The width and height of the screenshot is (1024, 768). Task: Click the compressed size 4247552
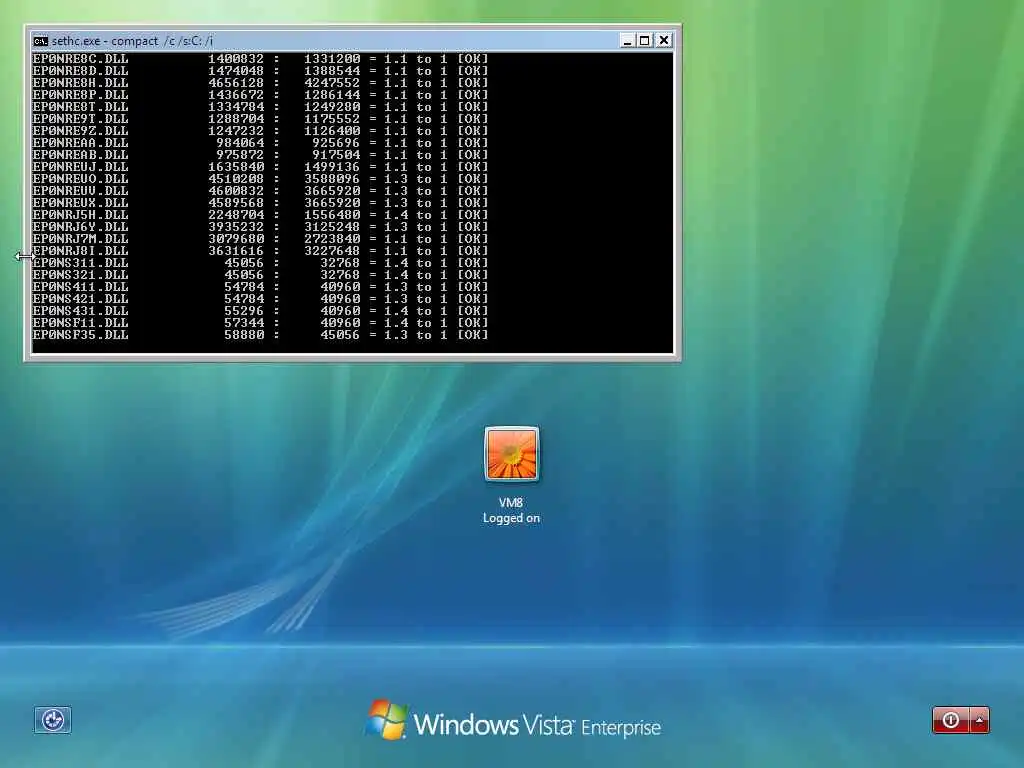(332, 83)
